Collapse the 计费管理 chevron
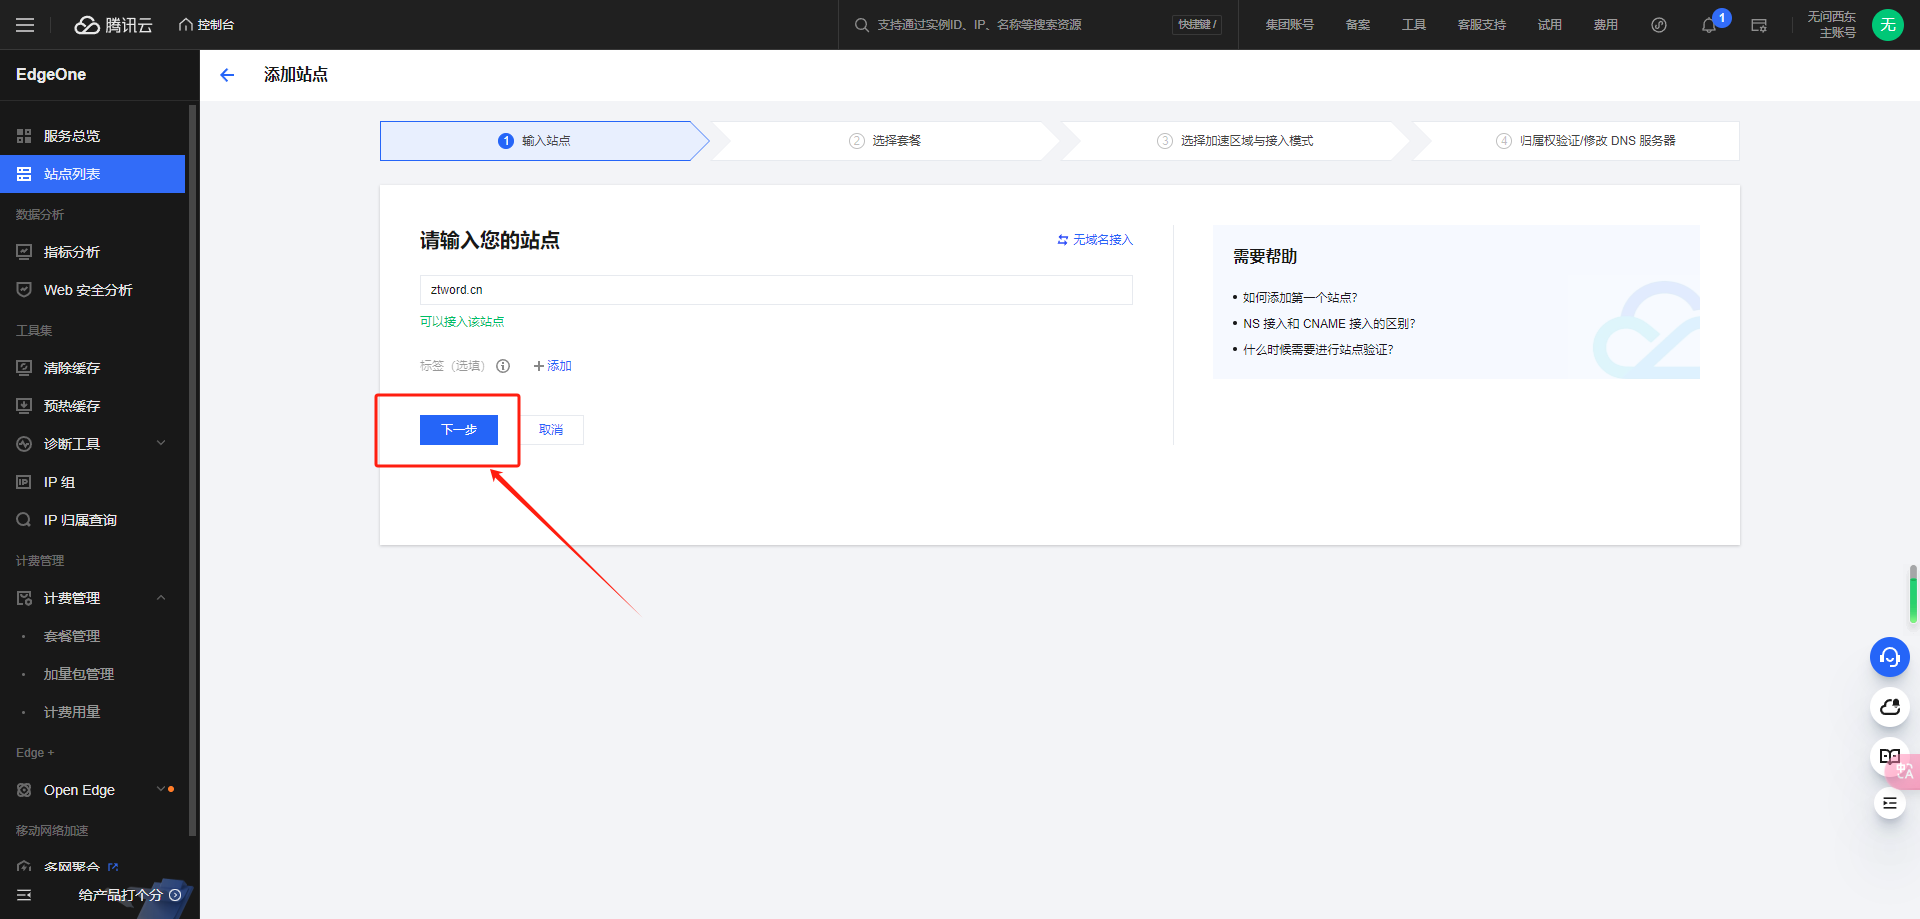Image resolution: width=1920 pixels, height=919 pixels. (x=161, y=597)
